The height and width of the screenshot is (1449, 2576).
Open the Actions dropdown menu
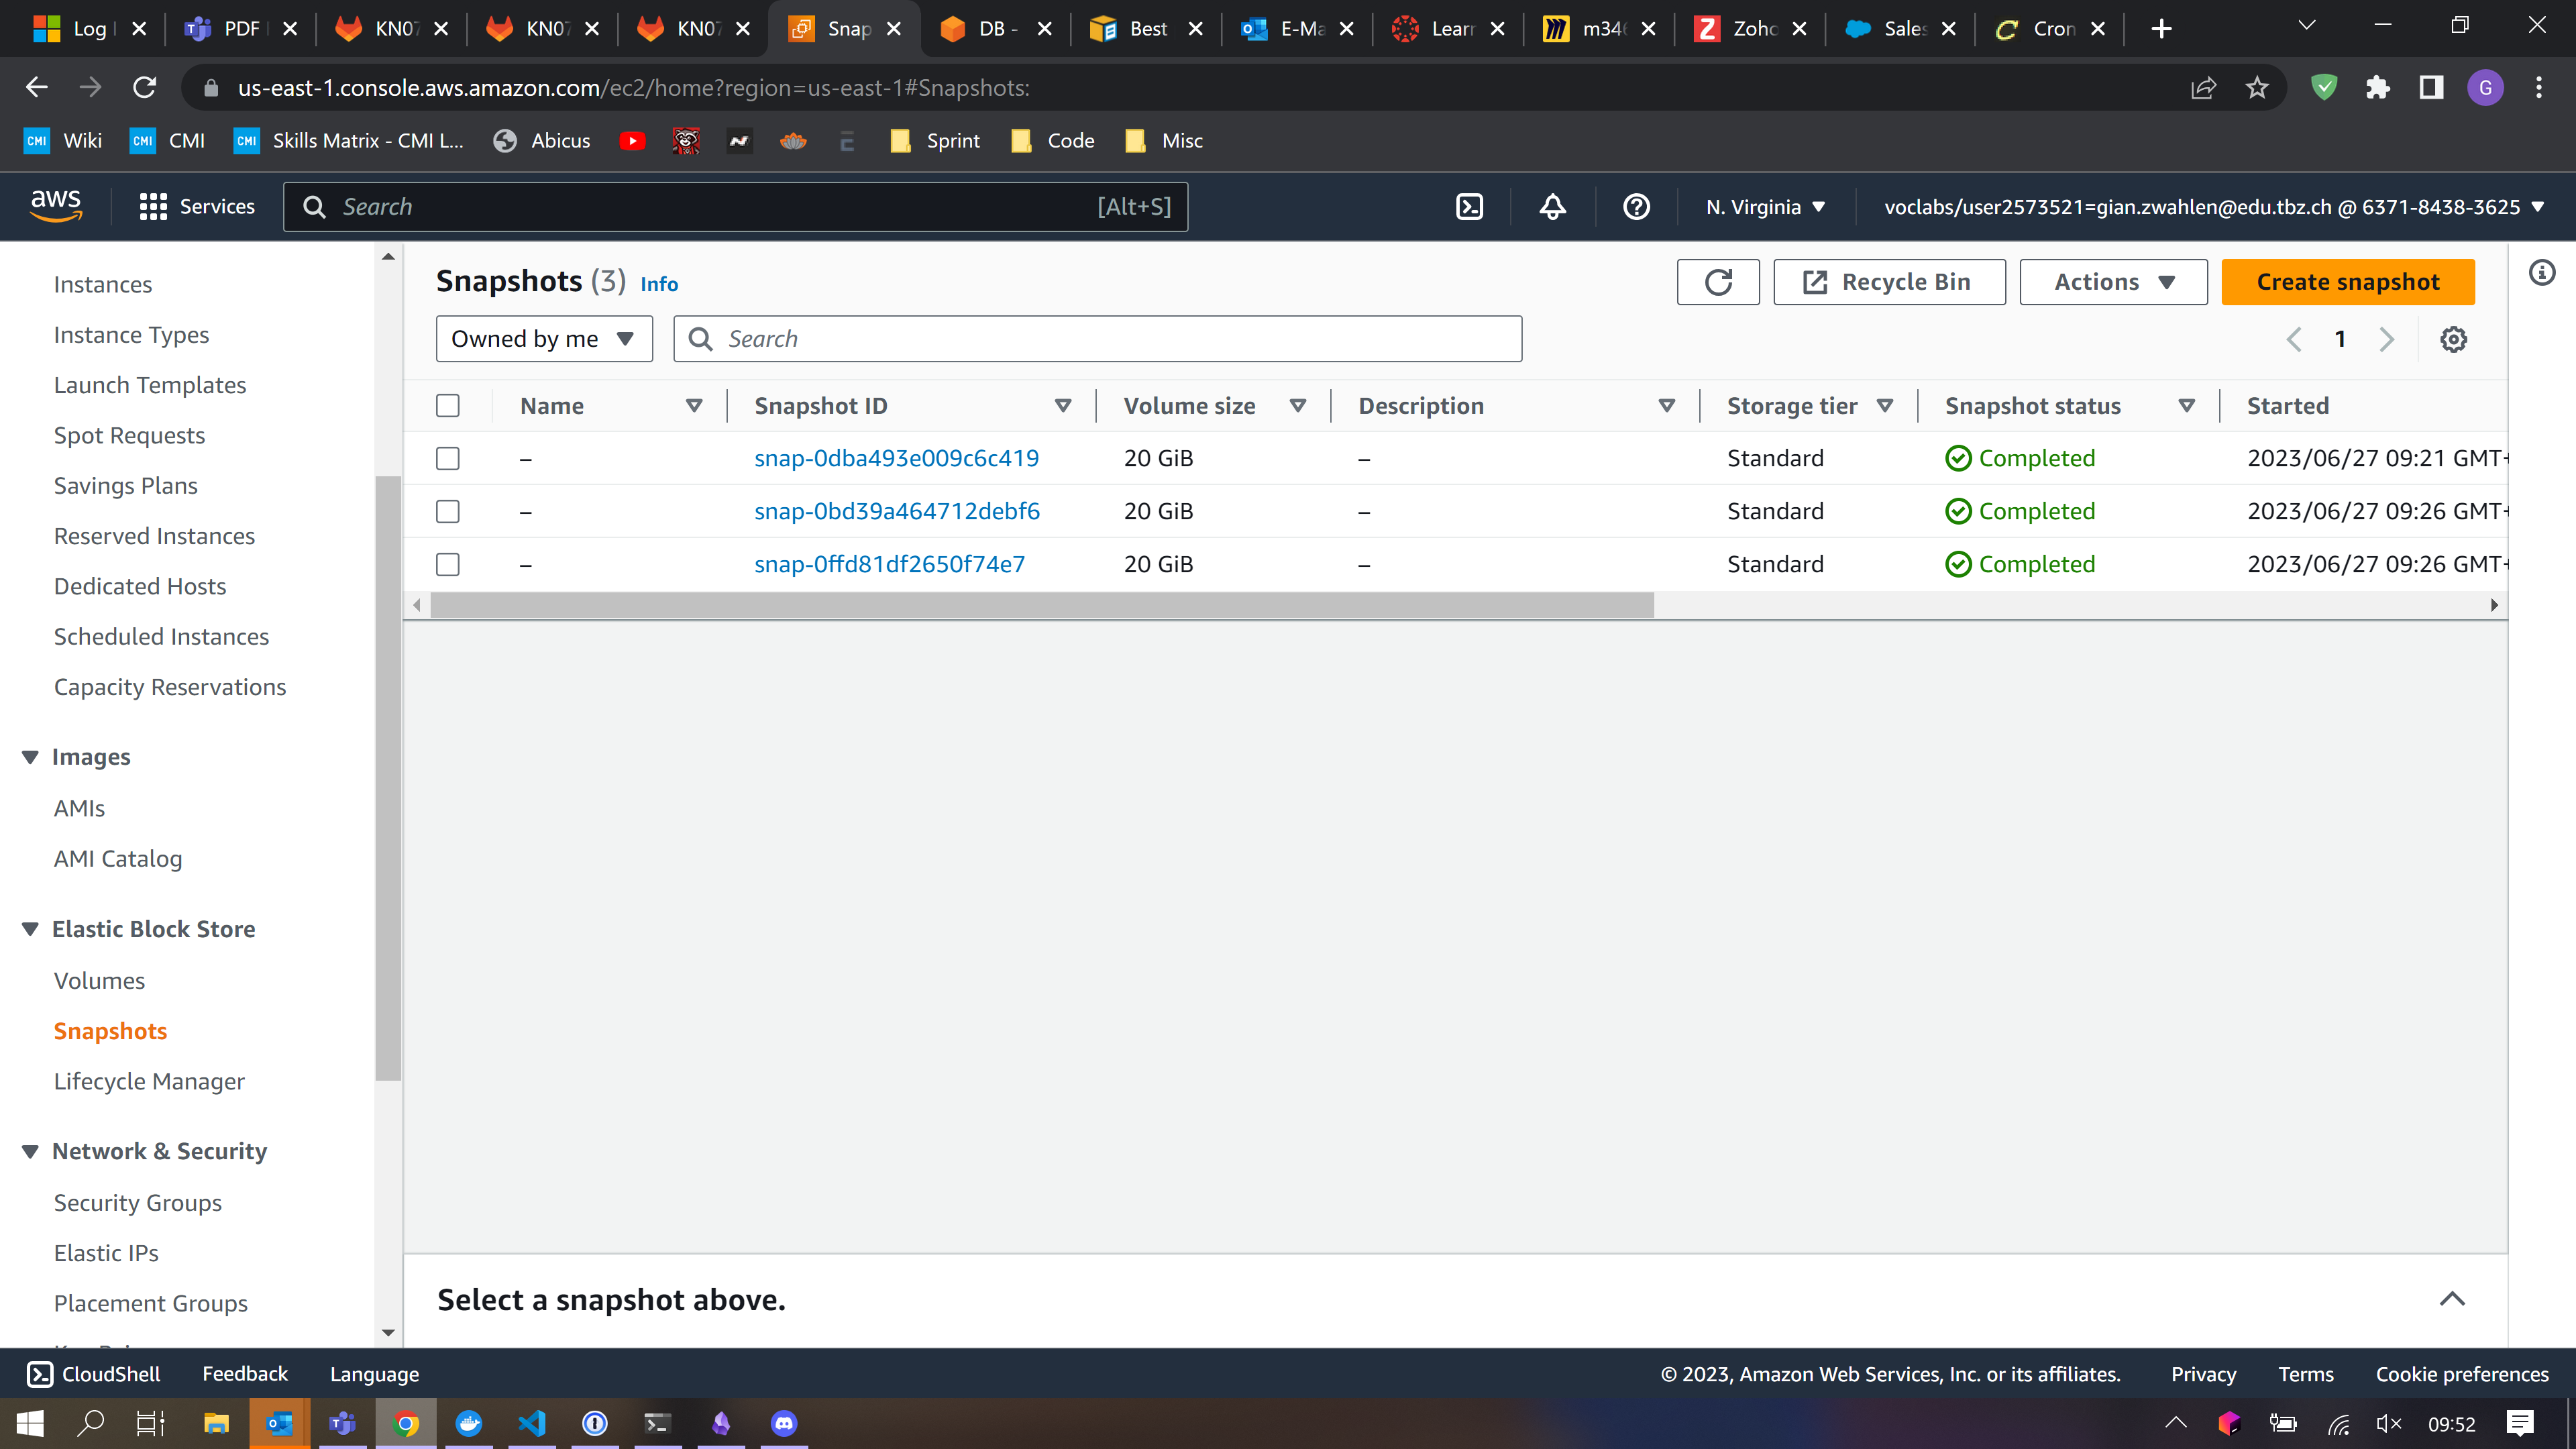click(2113, 282)
